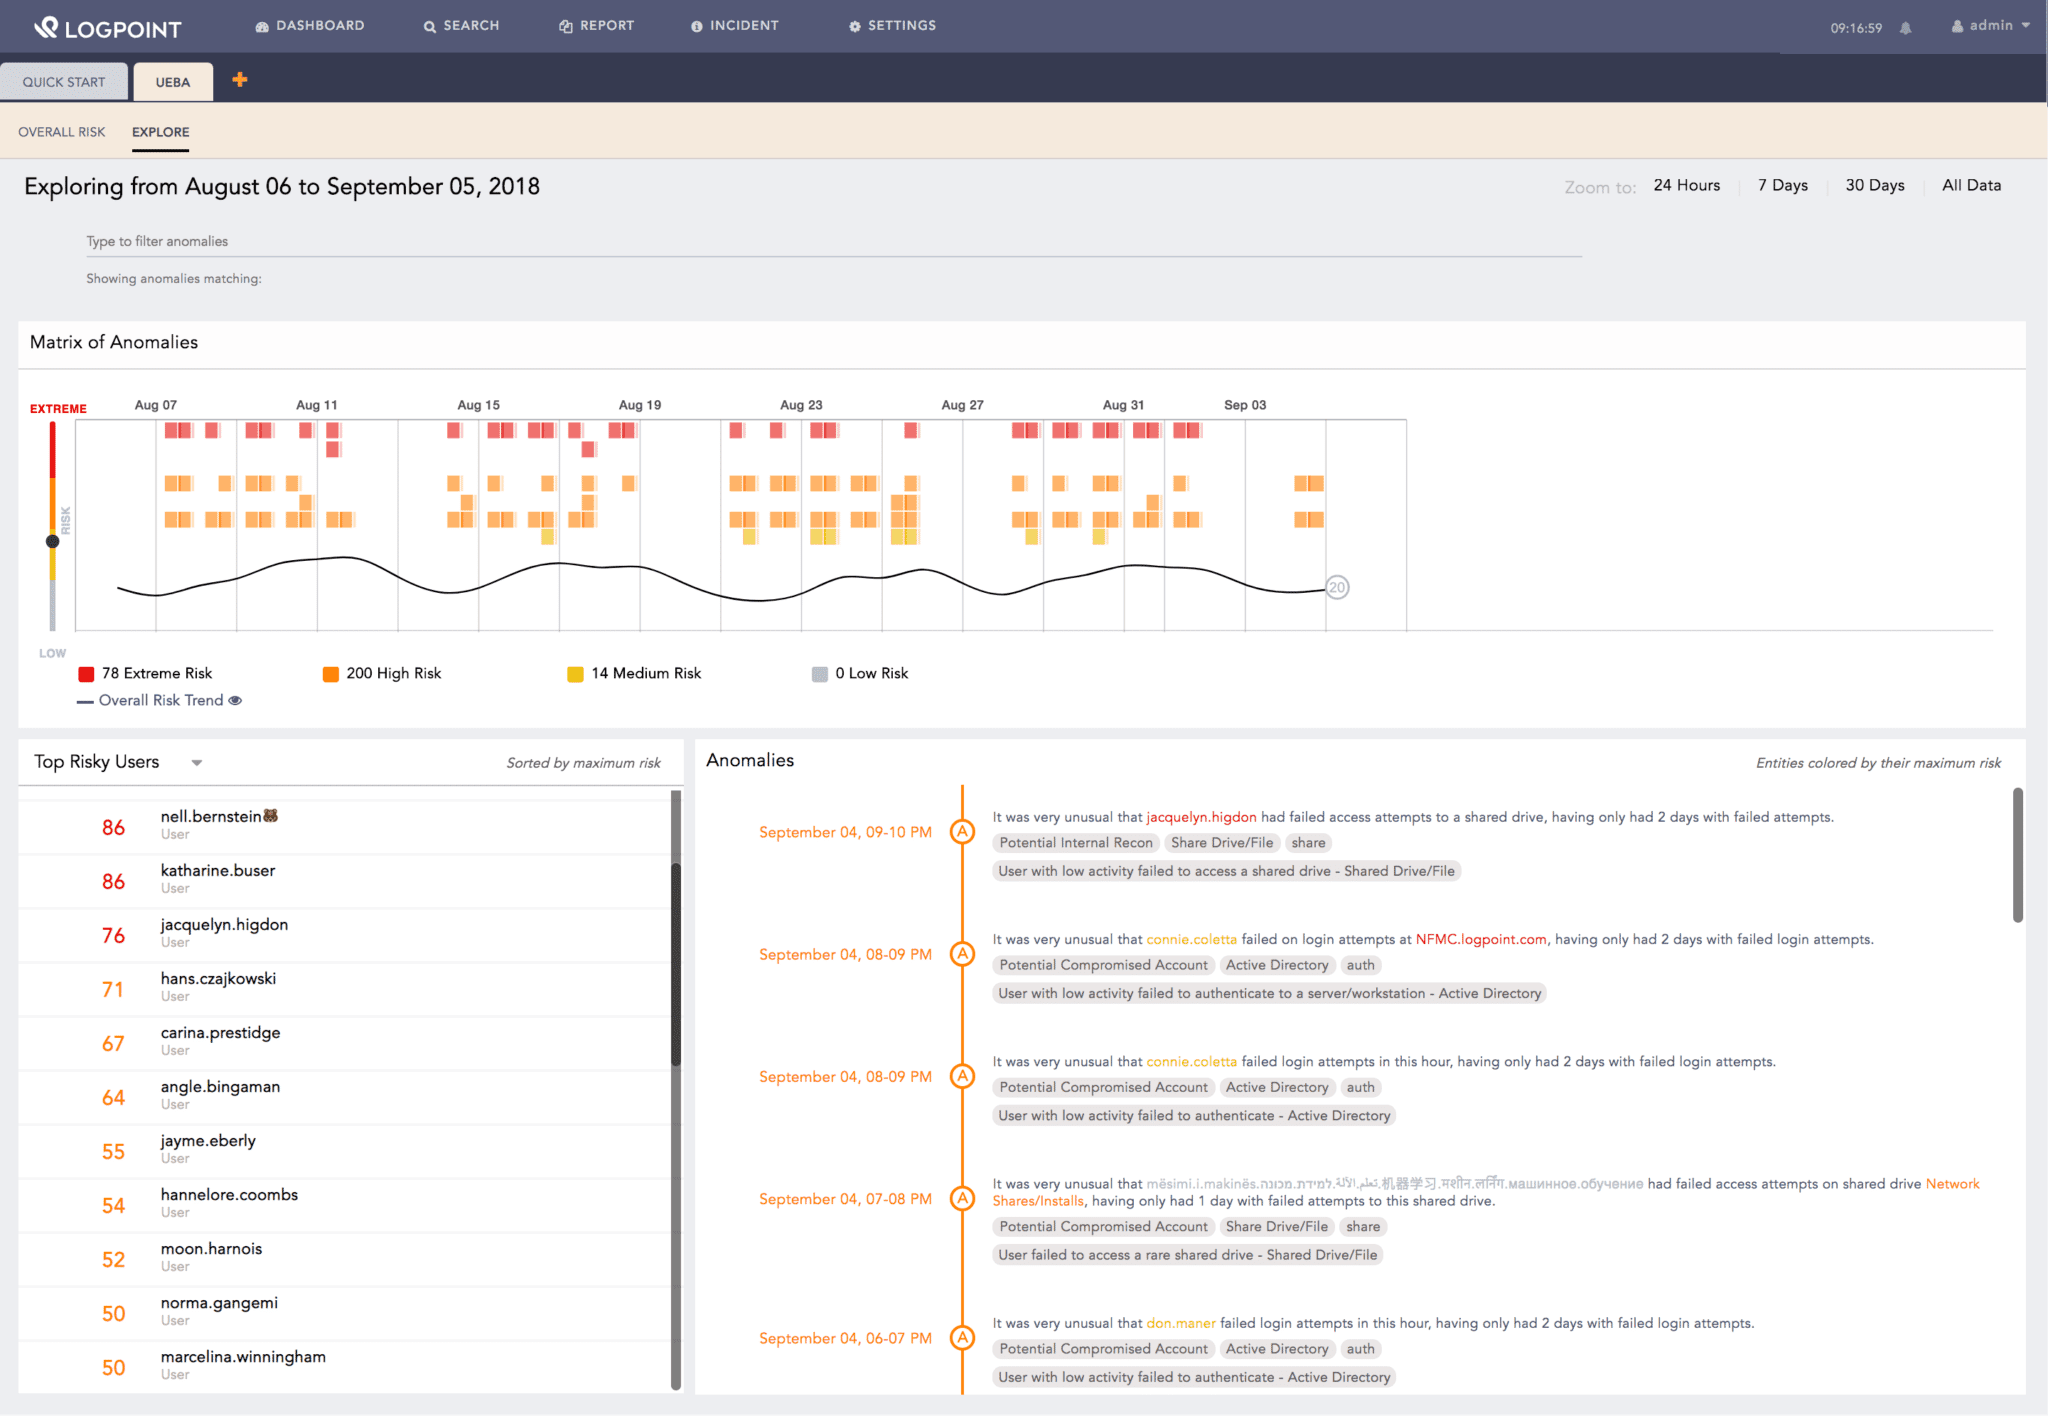Select user norma.gangemi
The width and height of the screenshot is (2048, 1416).
coord(344,1313)
